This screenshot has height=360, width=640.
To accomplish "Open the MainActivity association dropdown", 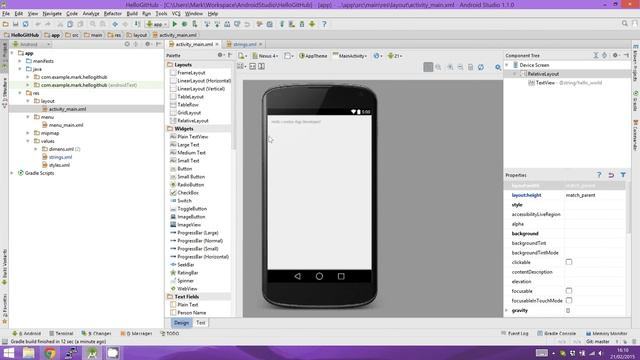I will click(x=350, y=56).
